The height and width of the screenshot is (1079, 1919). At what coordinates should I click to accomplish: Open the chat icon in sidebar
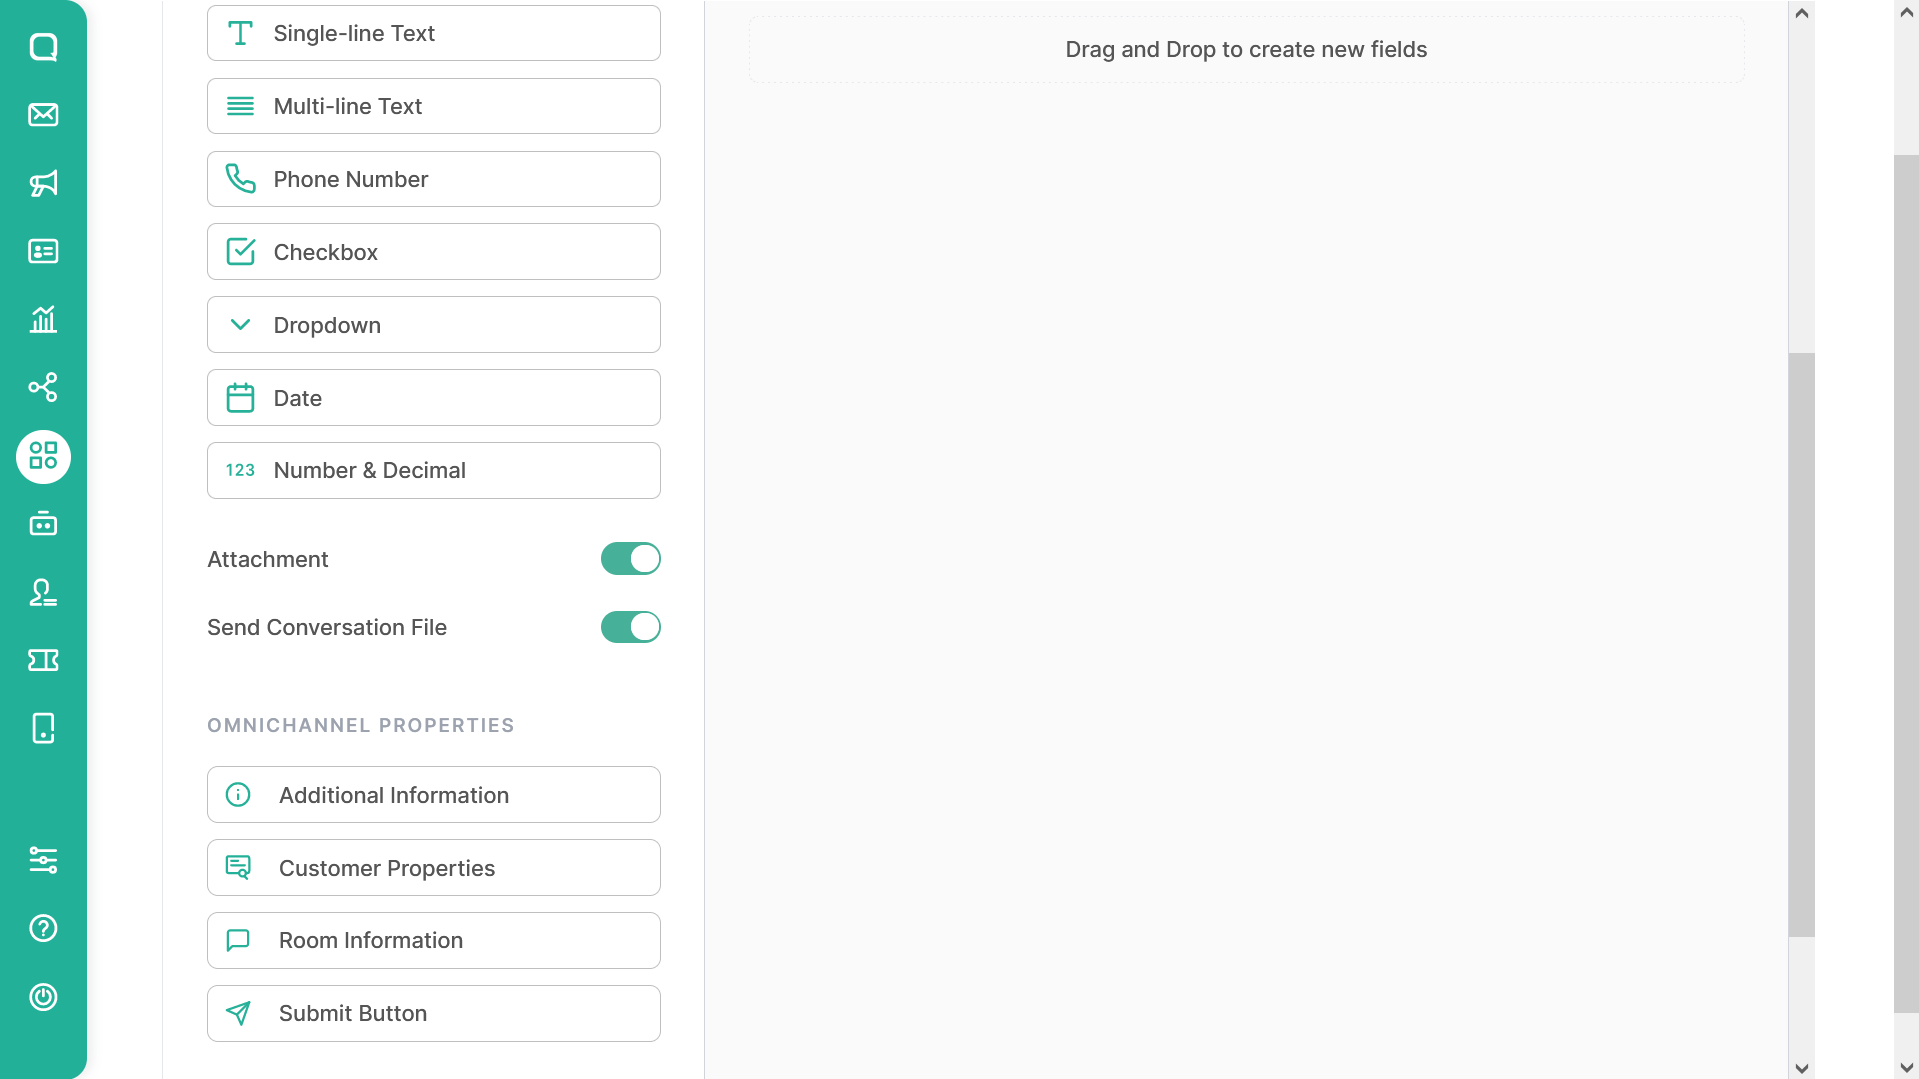pyautogui.click(x=43, y=47)
